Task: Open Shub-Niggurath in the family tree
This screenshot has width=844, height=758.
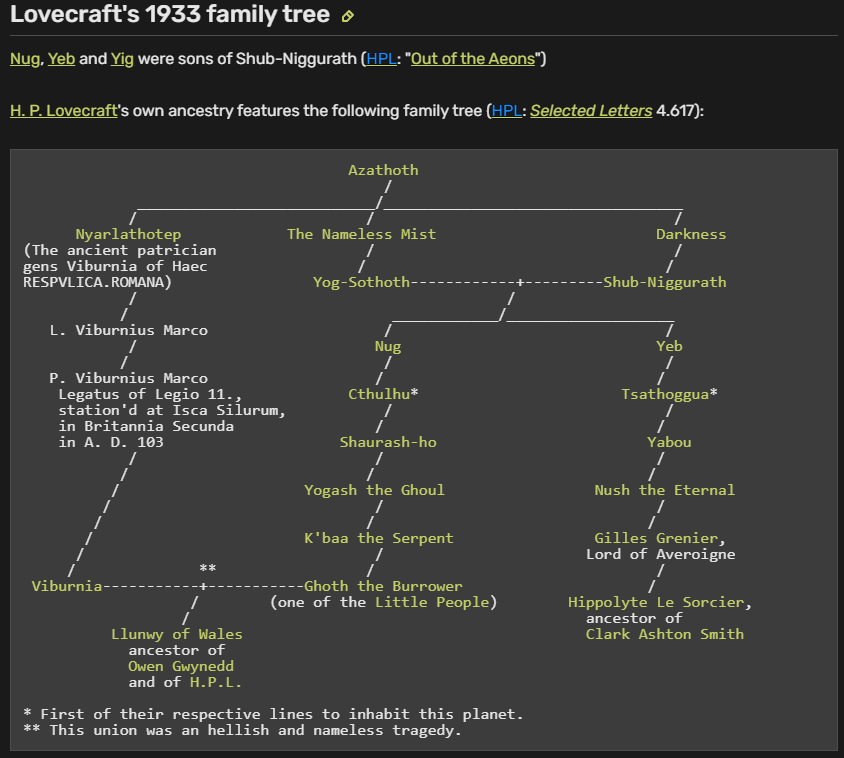Action: click(x=665, y=282)
